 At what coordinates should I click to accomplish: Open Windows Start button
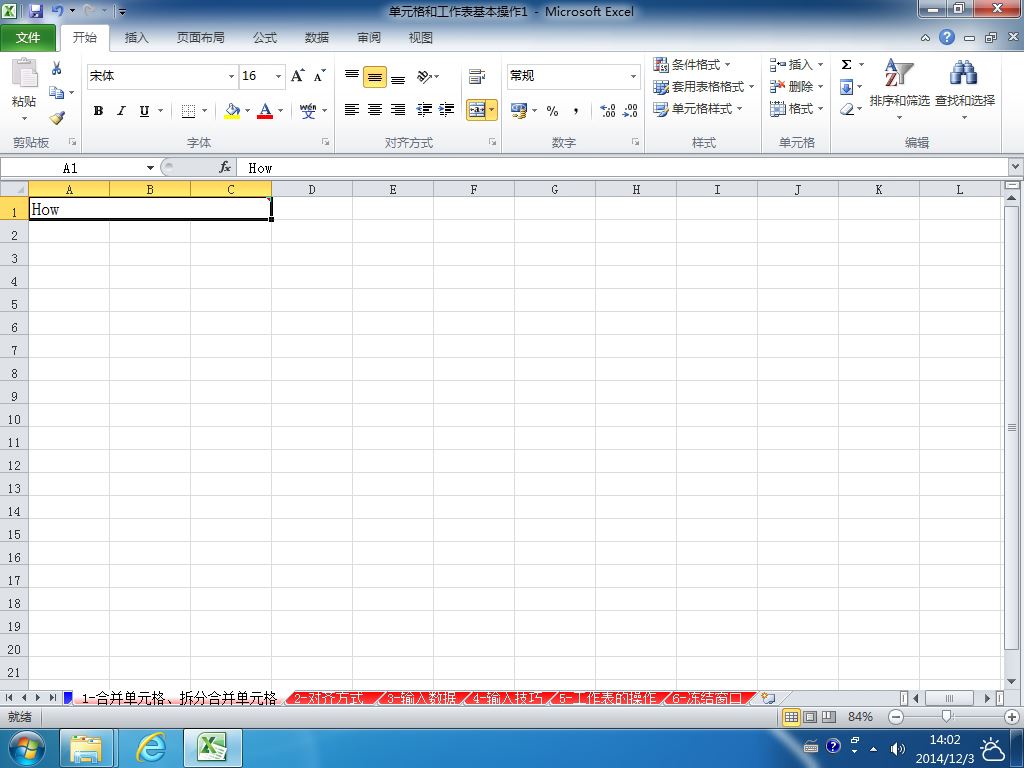coord(25,748)
